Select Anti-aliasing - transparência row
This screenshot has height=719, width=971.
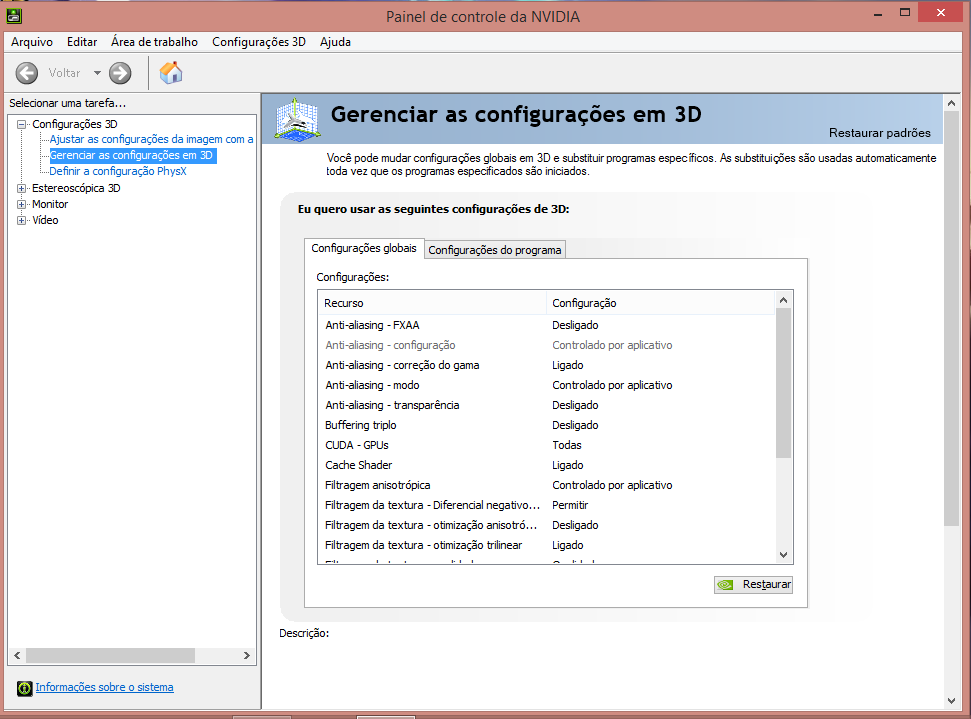pyautogui.click(x=546, y=405)
